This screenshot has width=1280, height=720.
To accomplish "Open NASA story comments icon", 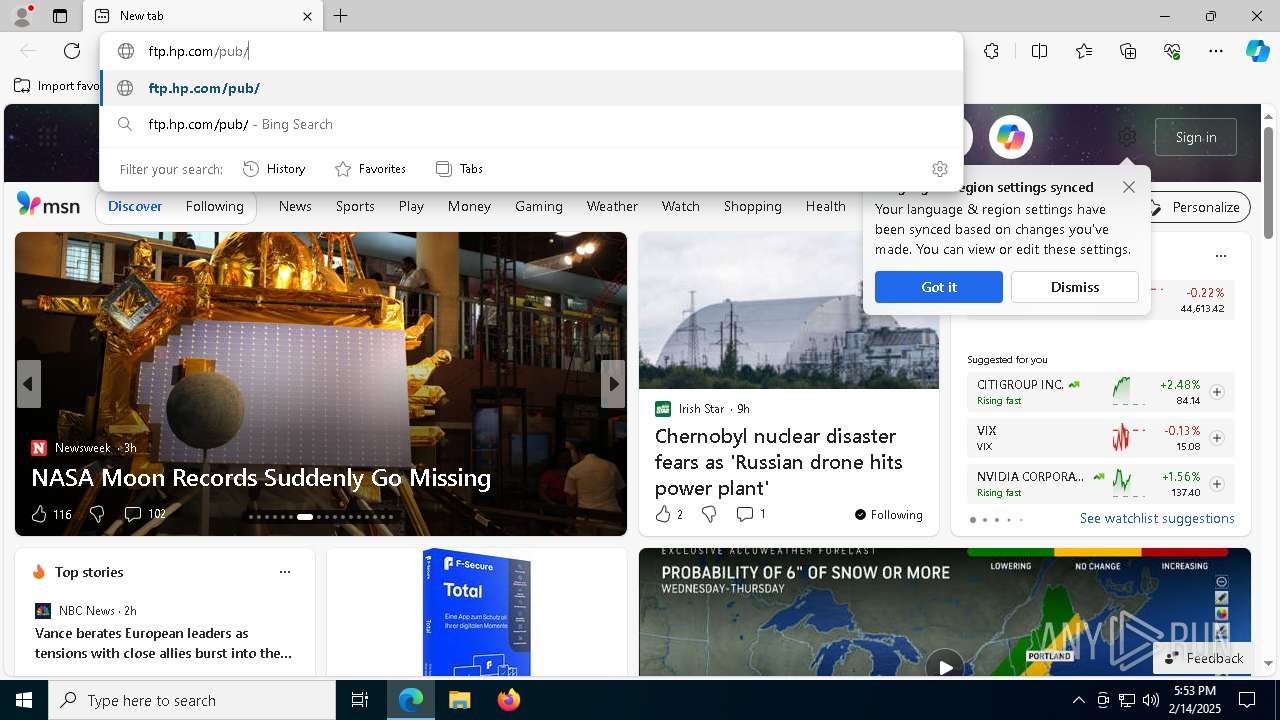I will [133, 514].
